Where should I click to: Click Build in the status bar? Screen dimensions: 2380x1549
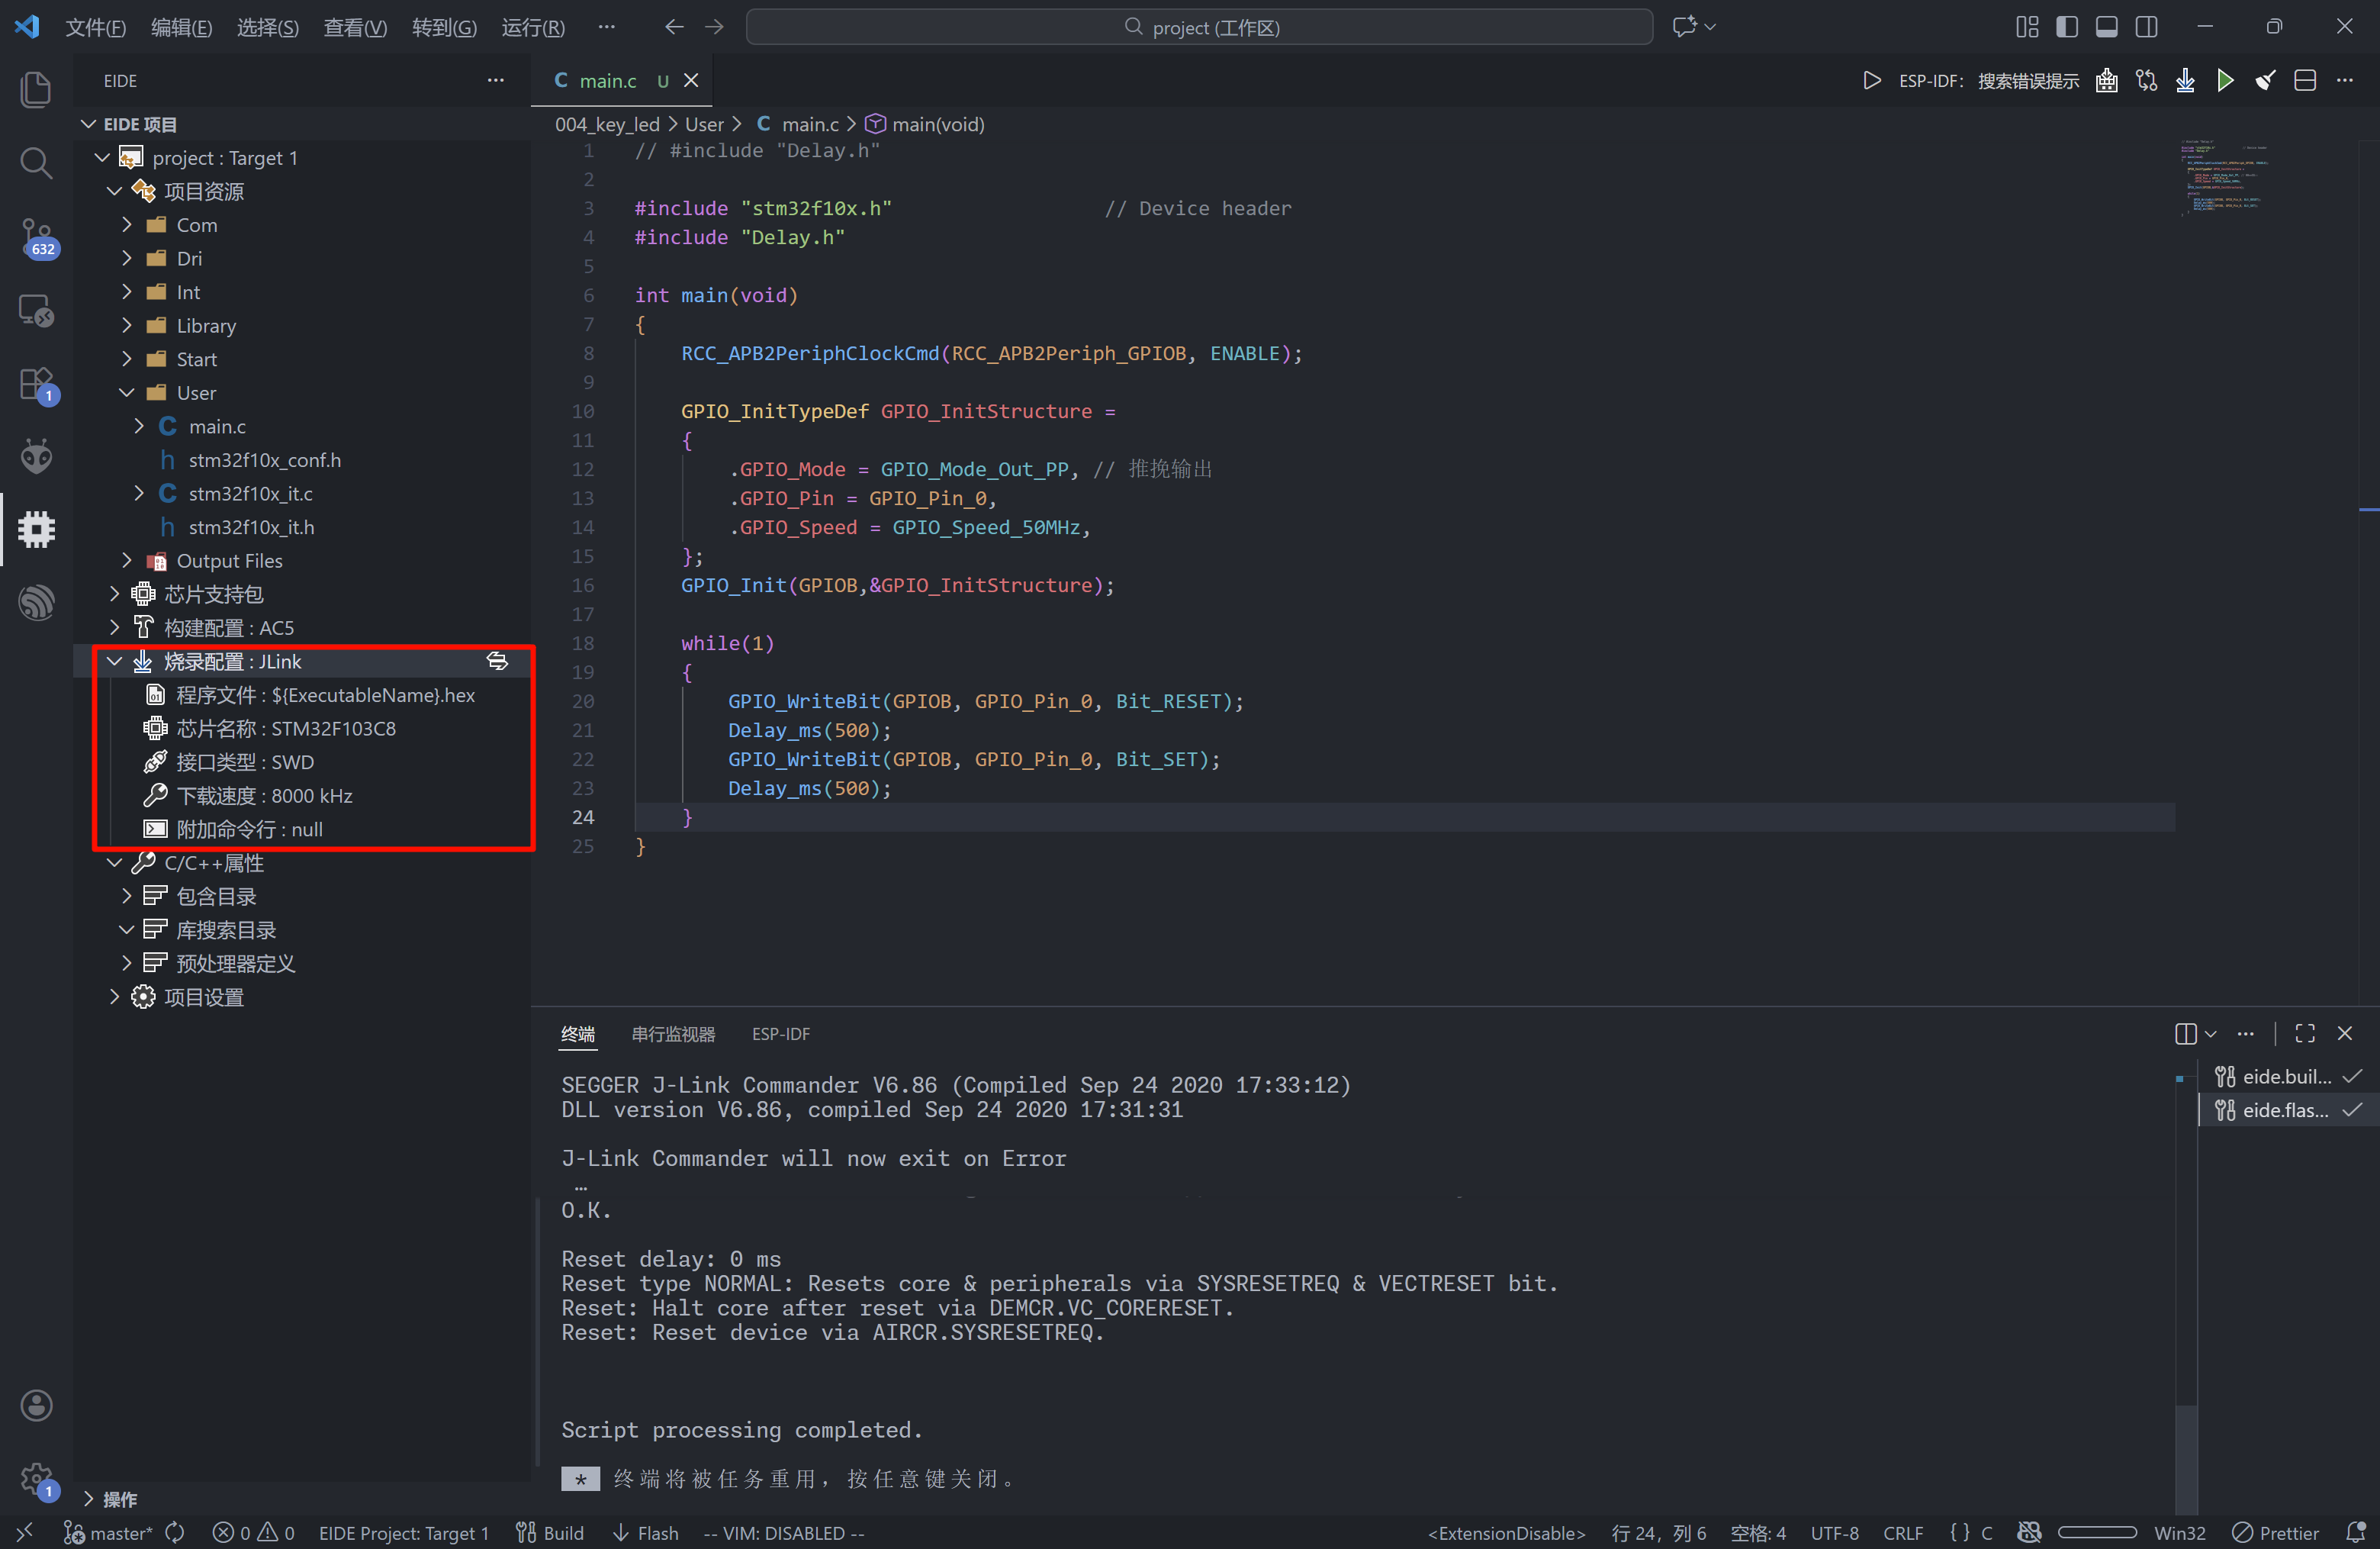coord(550,1532)
